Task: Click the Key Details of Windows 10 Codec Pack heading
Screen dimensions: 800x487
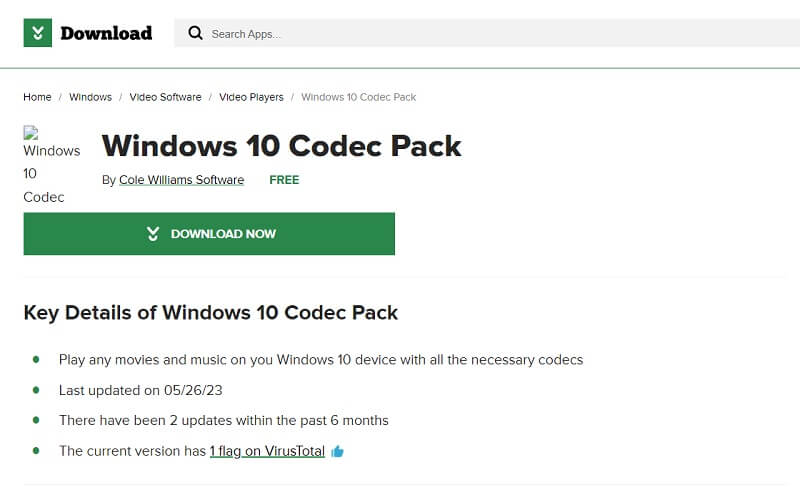Action: click(x=211, y=313)
